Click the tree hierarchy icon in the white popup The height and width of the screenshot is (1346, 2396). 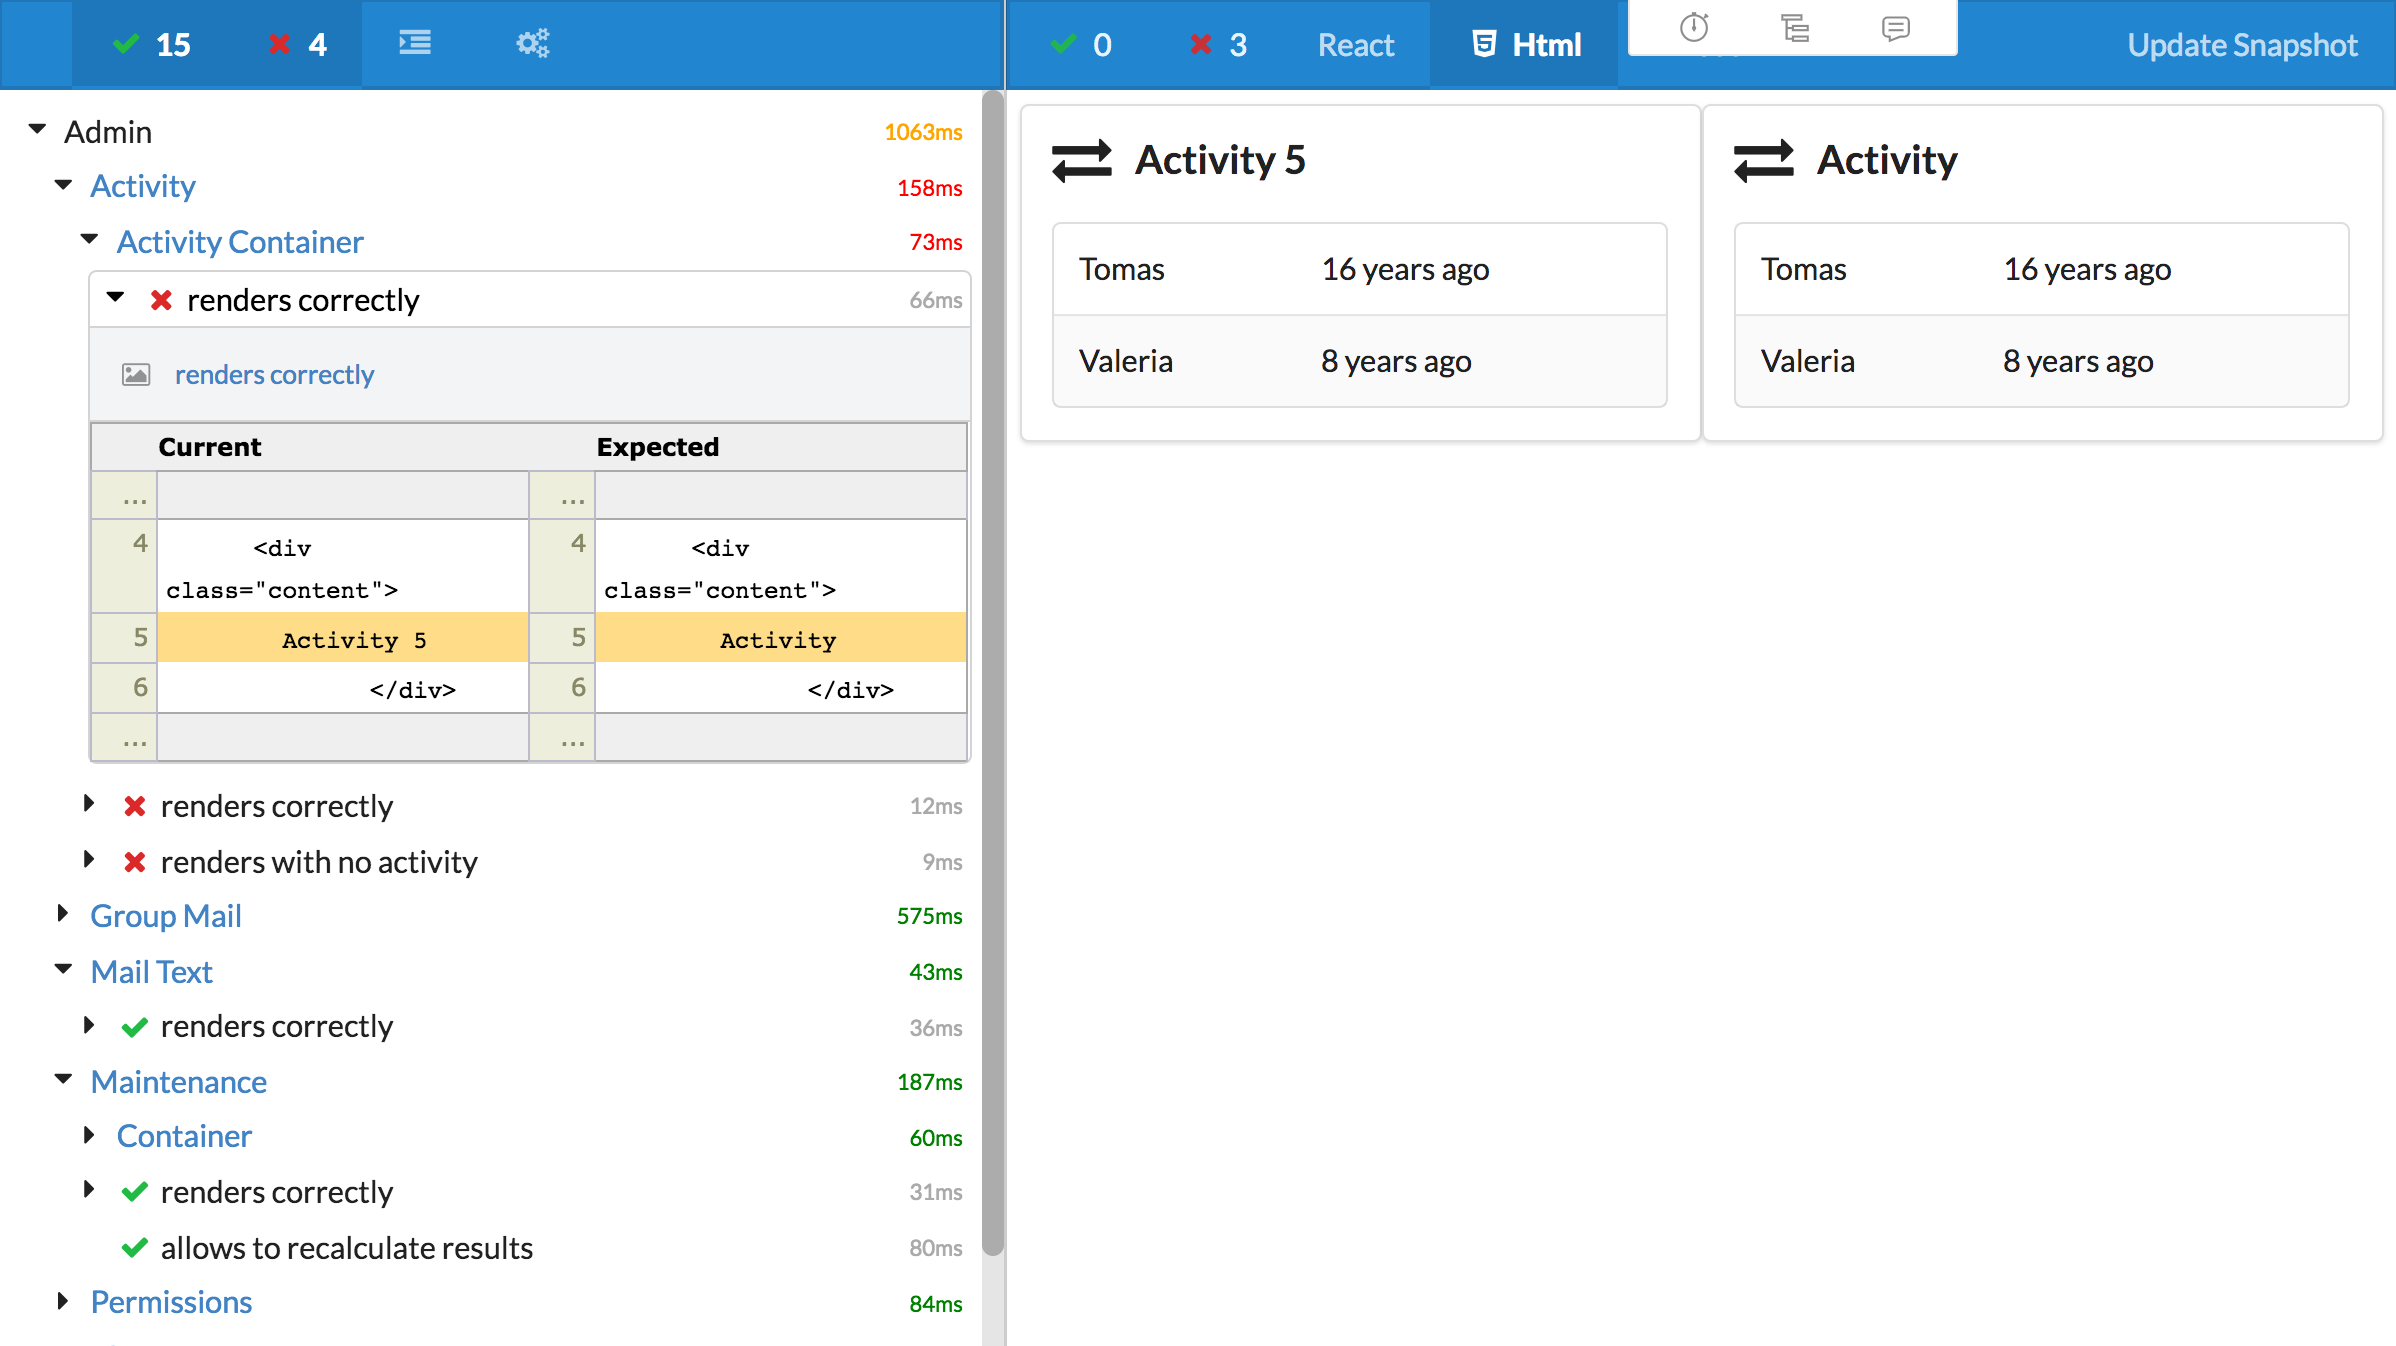(x=1795, y=29)
